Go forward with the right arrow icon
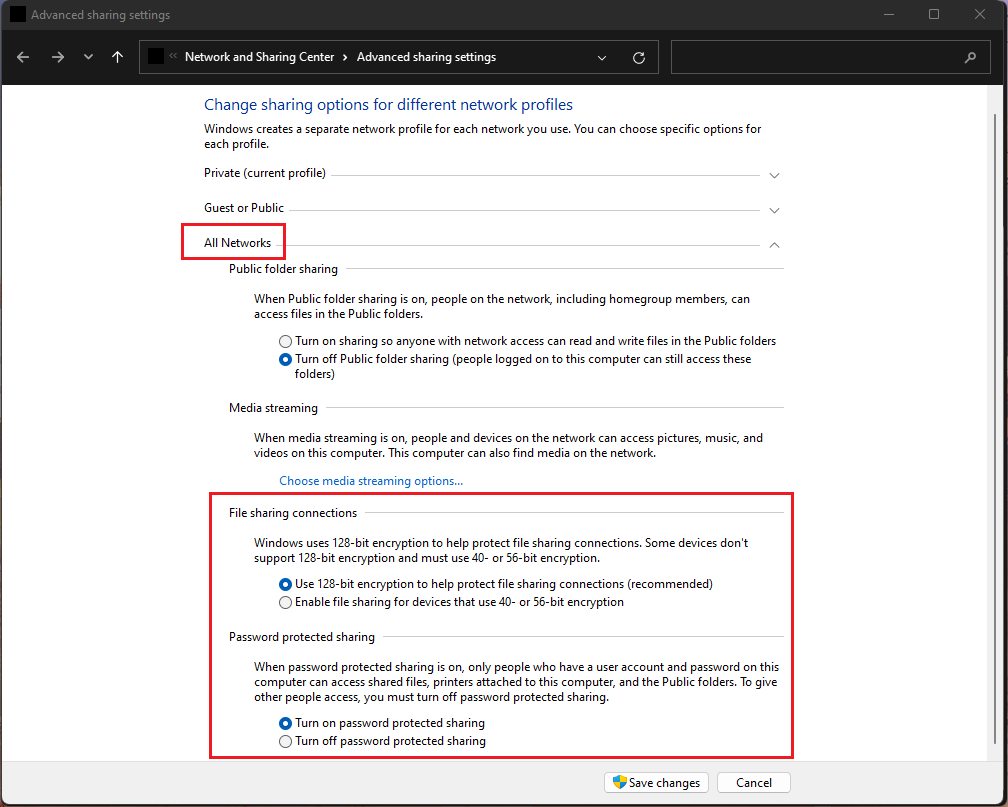 58,57
